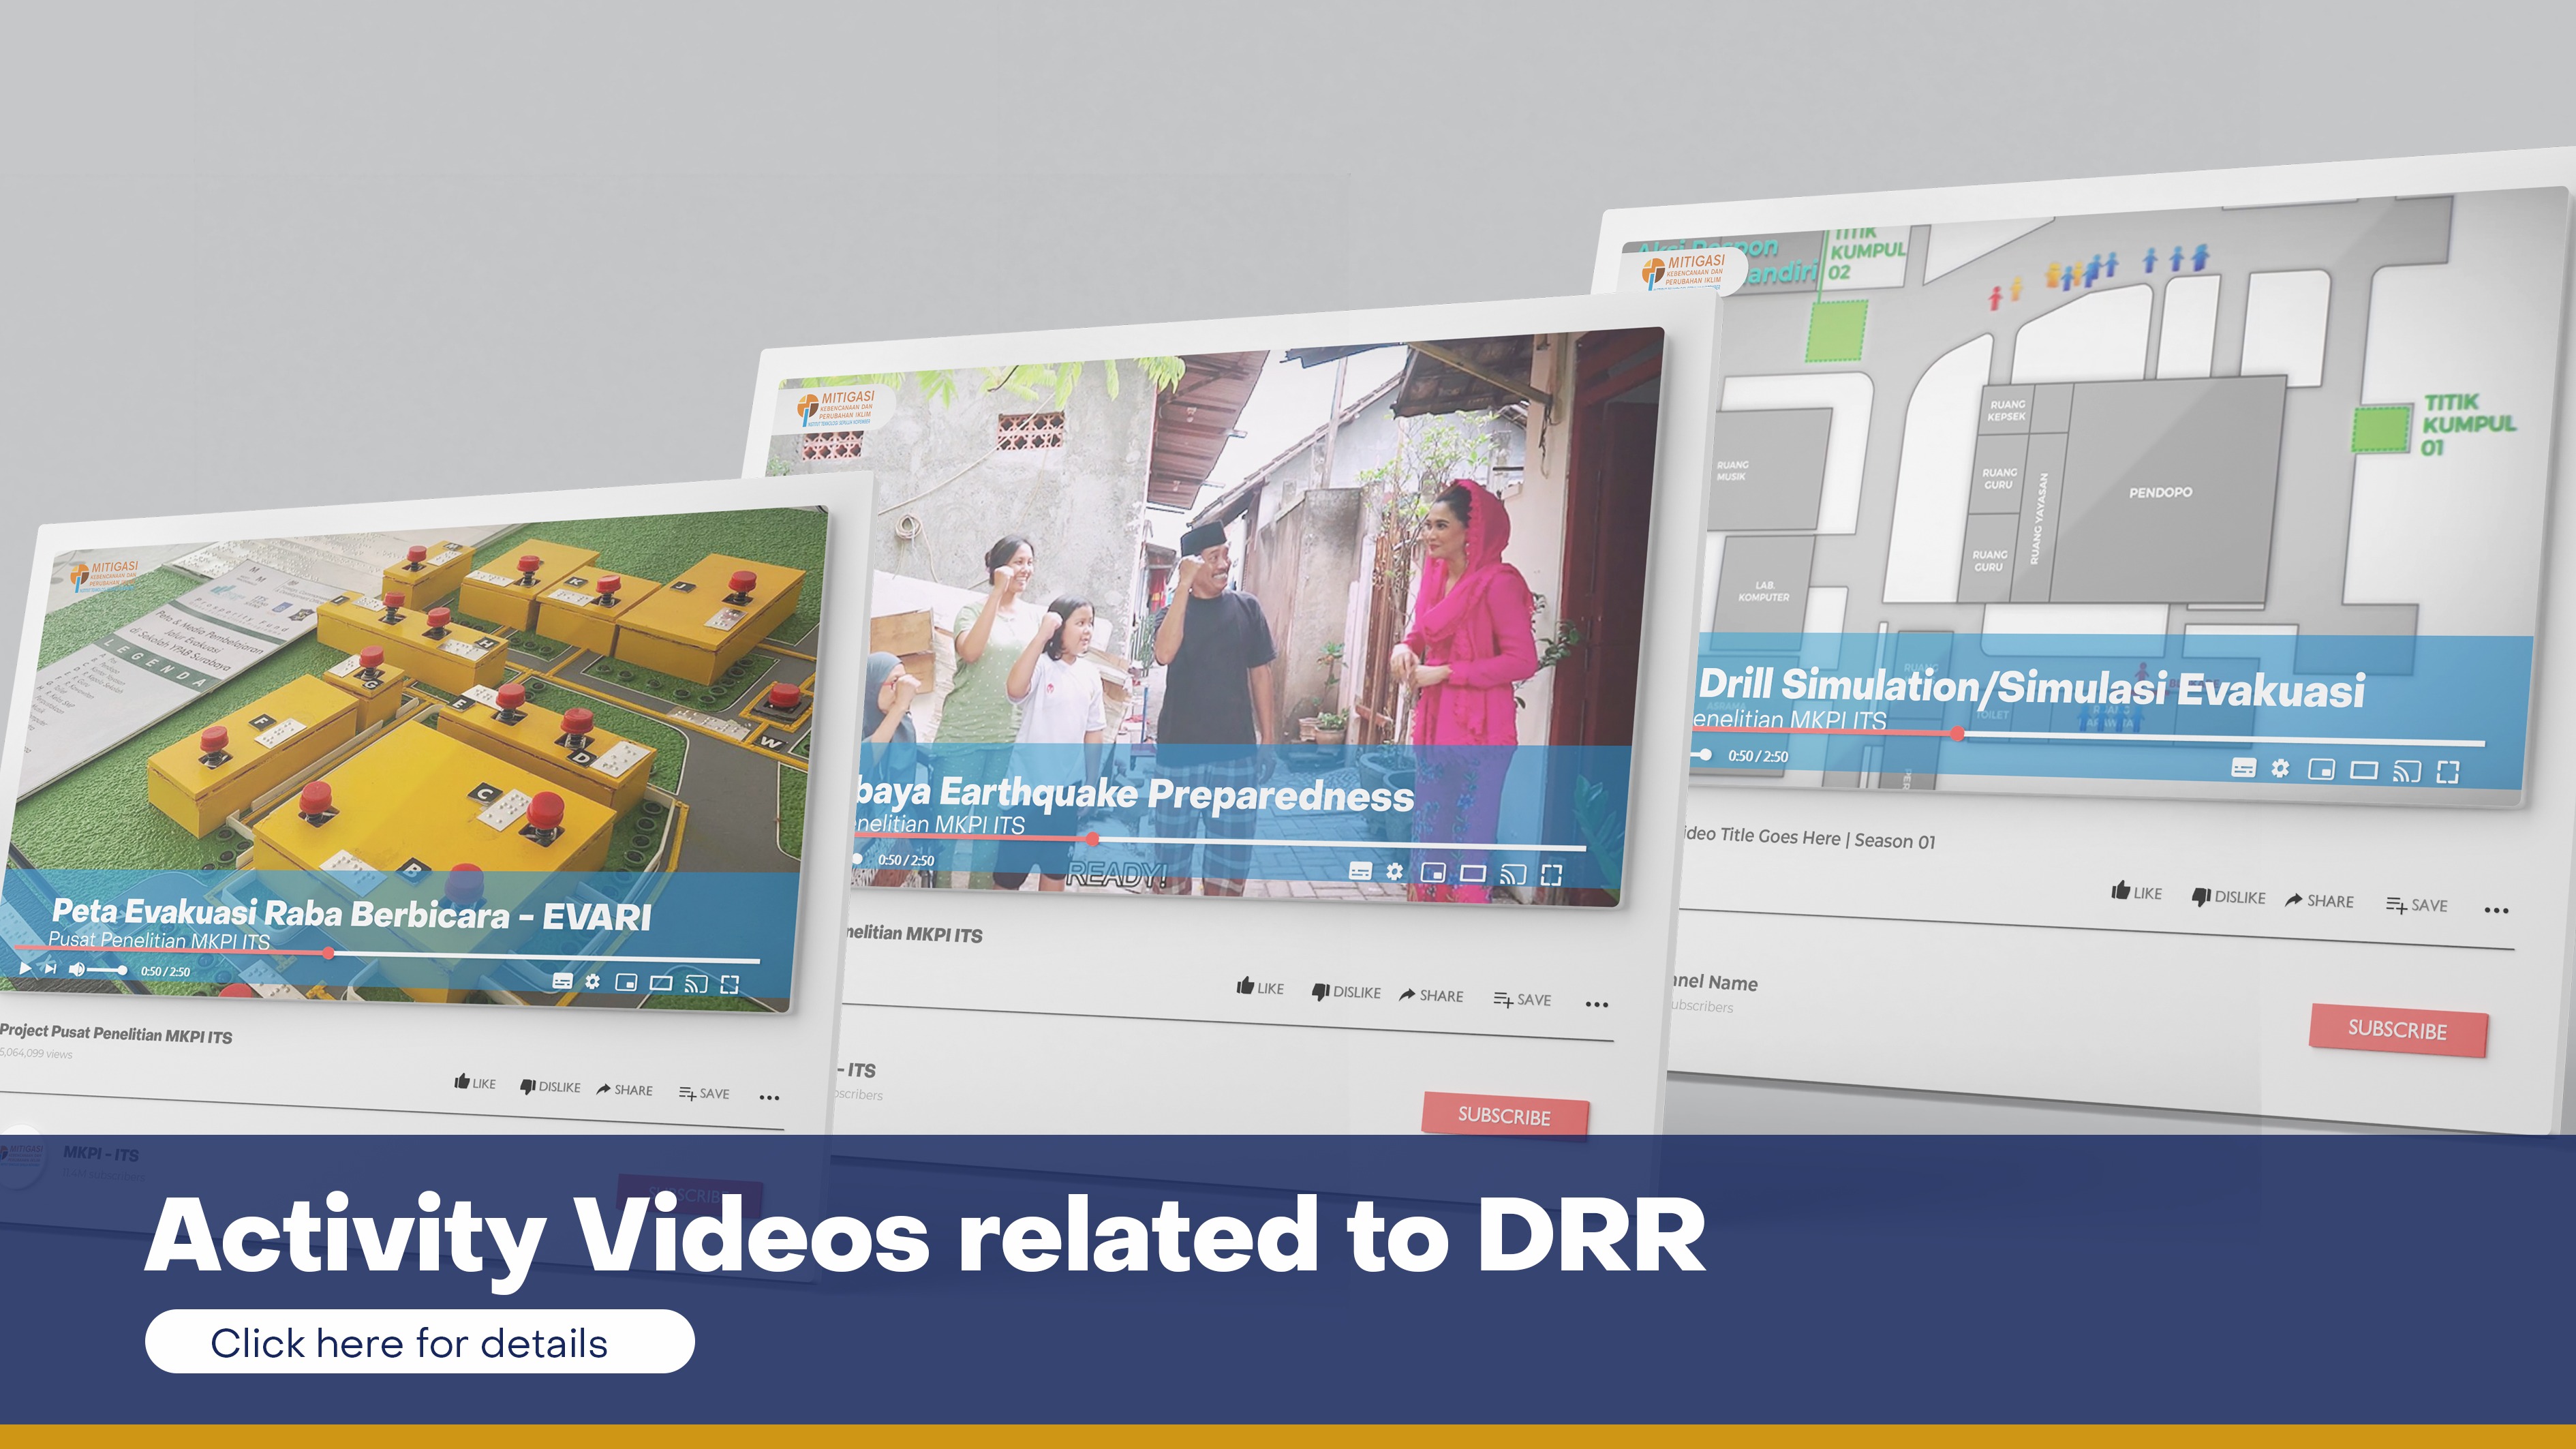
Task: Enter fullscreen on EVARI video player
Action: click(730, 984)
